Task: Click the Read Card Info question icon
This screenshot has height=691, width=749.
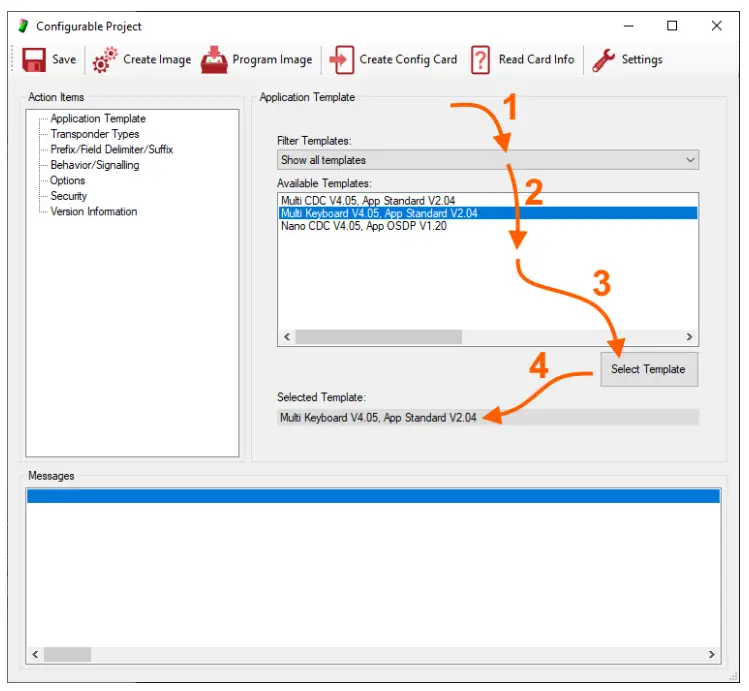Action: [481, 60]
